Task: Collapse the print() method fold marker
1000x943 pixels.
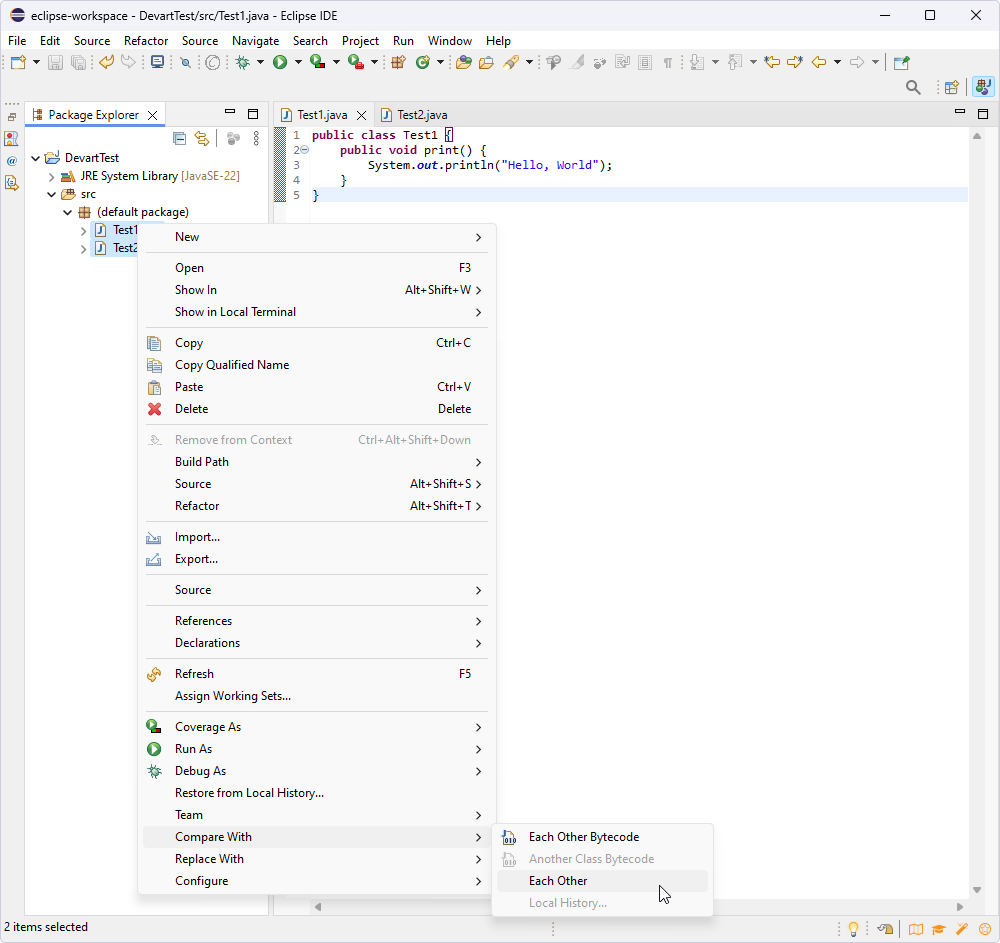Action: pos(305,150)
